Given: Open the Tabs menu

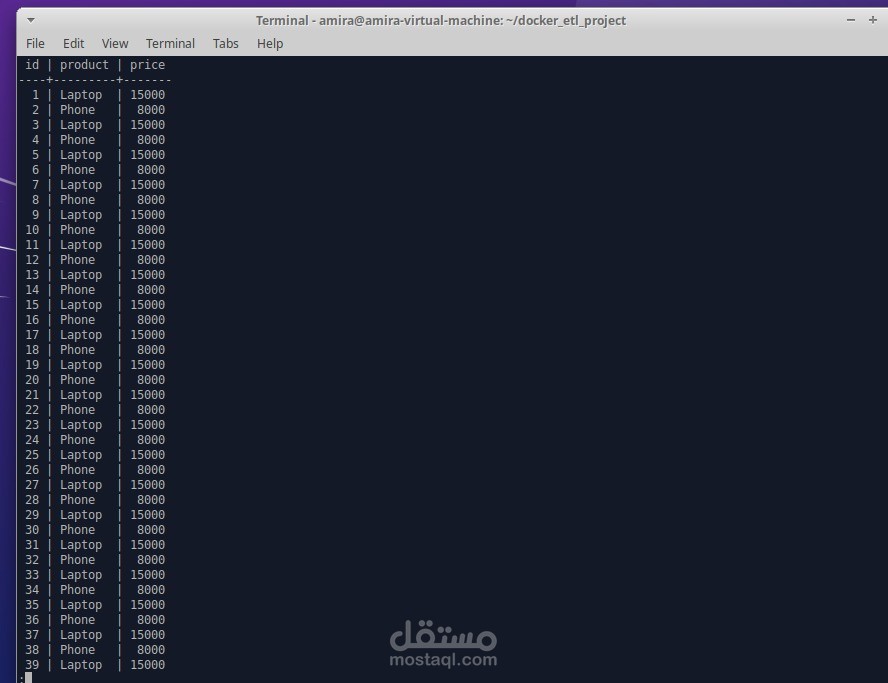Looking at the screenshot, I should click(225, 43).
